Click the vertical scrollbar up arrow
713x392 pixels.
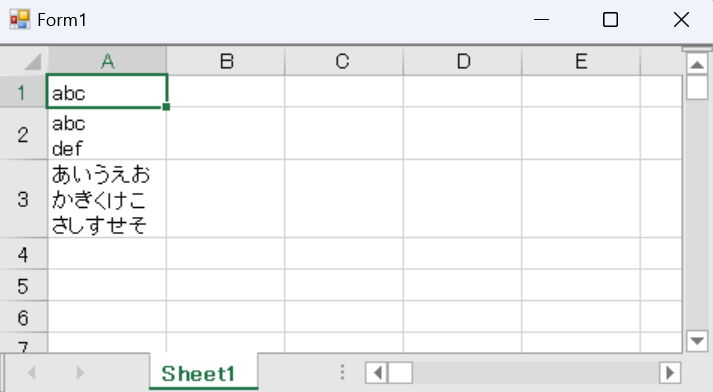[x=697, y=64]
